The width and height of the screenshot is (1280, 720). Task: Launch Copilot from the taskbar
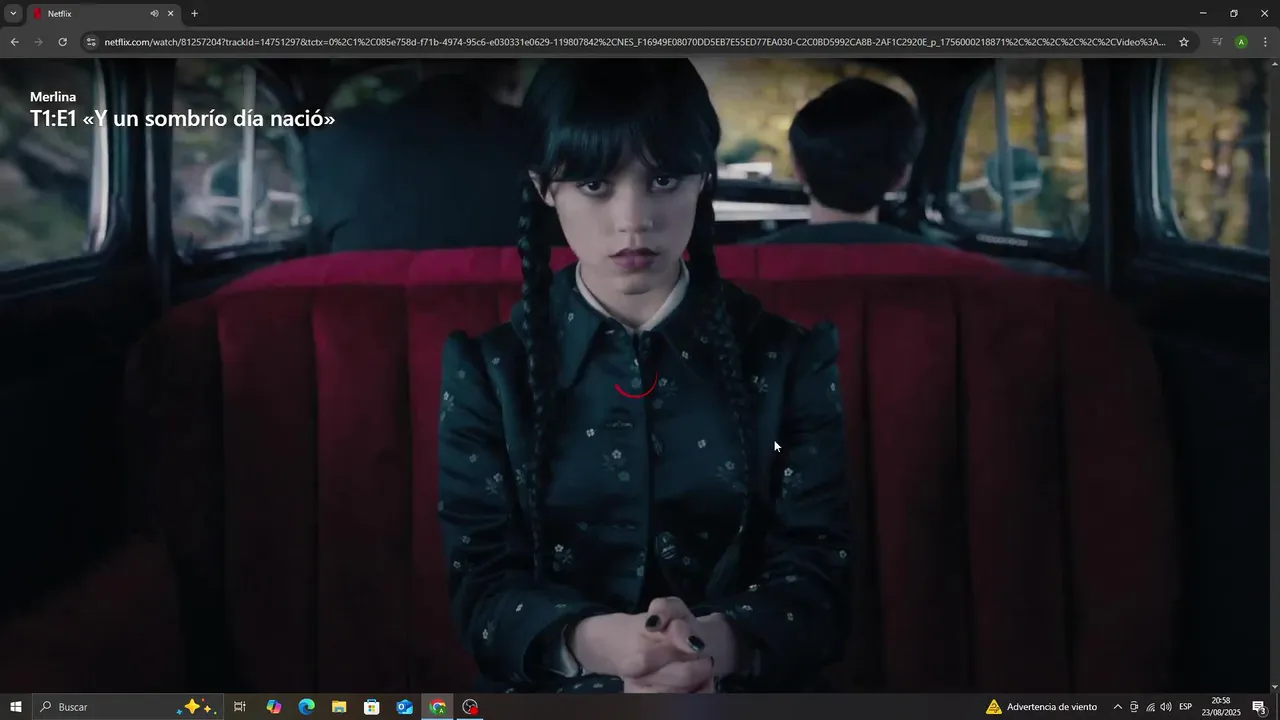point(274,707)
